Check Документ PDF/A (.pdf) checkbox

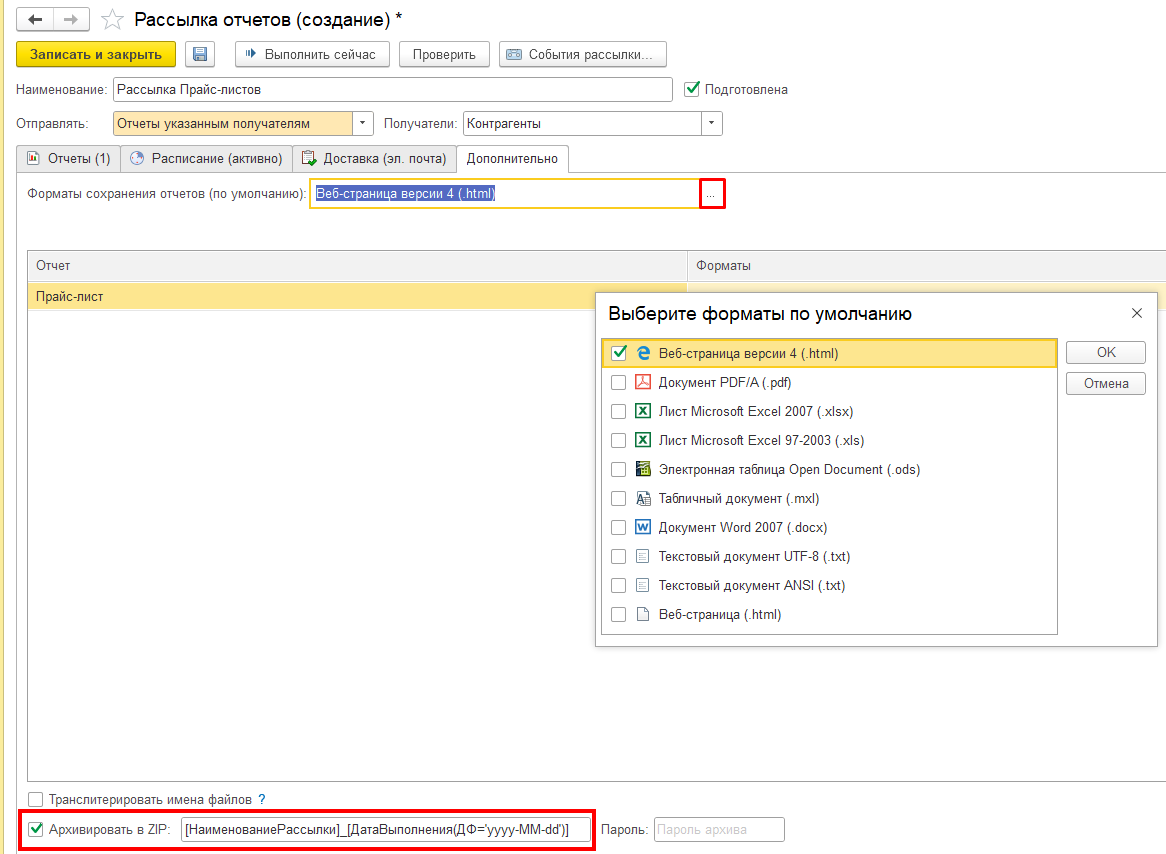(x=619, y=382)
